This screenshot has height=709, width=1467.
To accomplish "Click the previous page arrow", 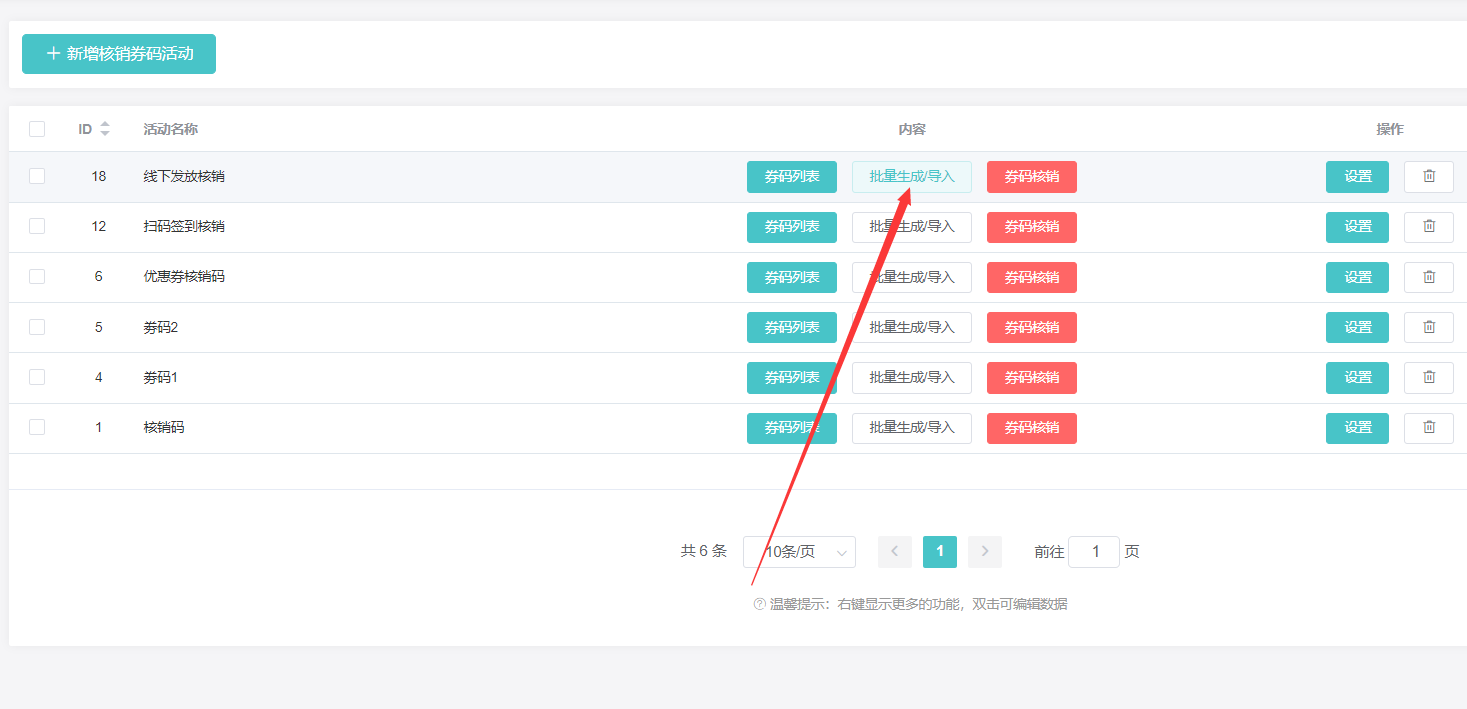I will click(x=894, y=552).
